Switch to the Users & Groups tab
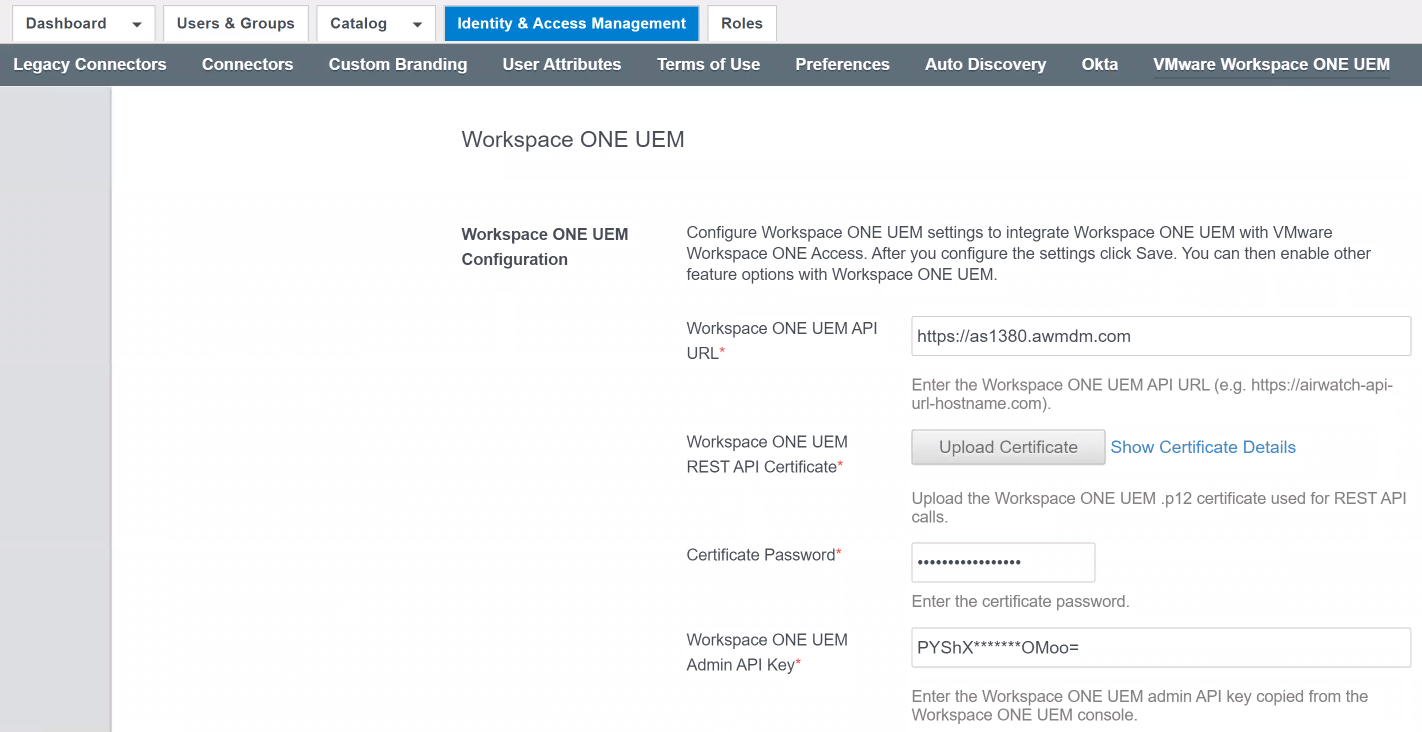This screenshot has height=732, width=1422. coord(235,23)
